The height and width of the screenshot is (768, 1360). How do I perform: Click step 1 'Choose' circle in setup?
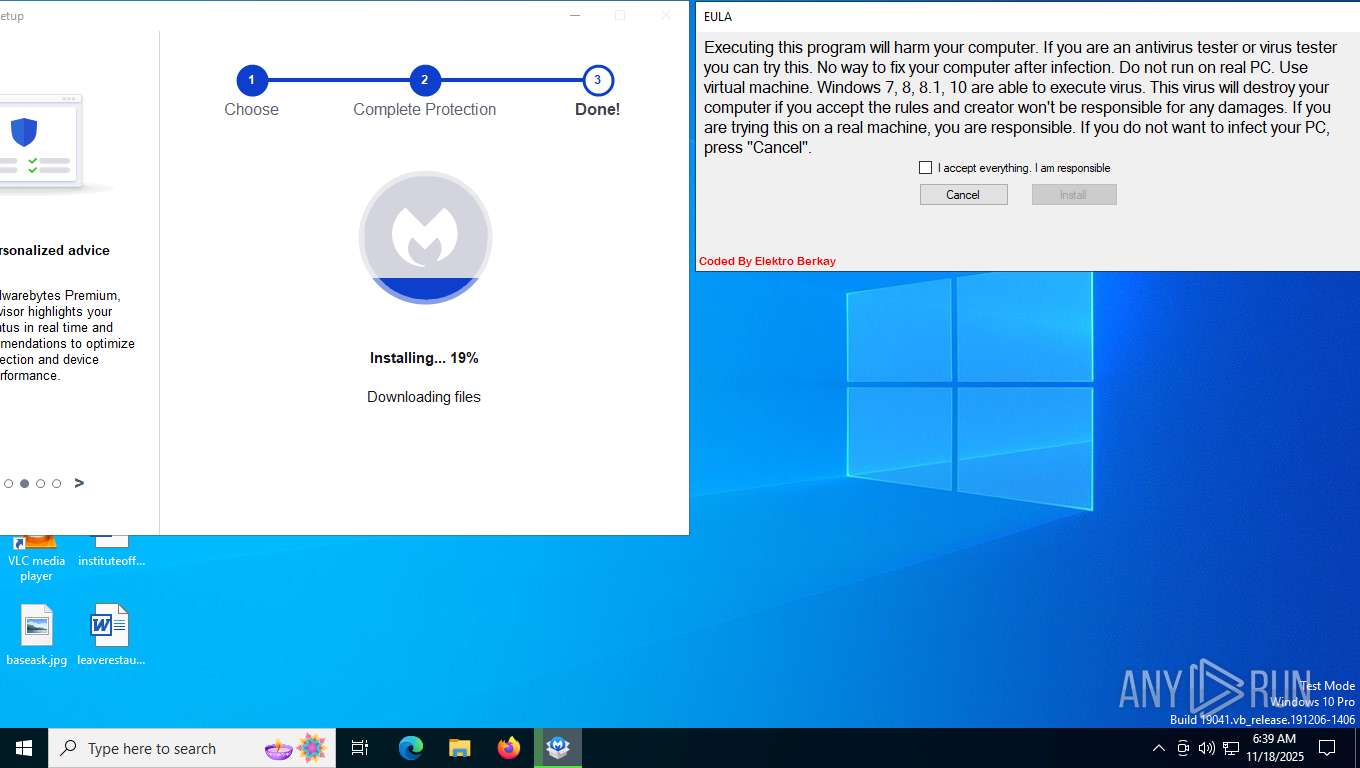click(251, 80)
